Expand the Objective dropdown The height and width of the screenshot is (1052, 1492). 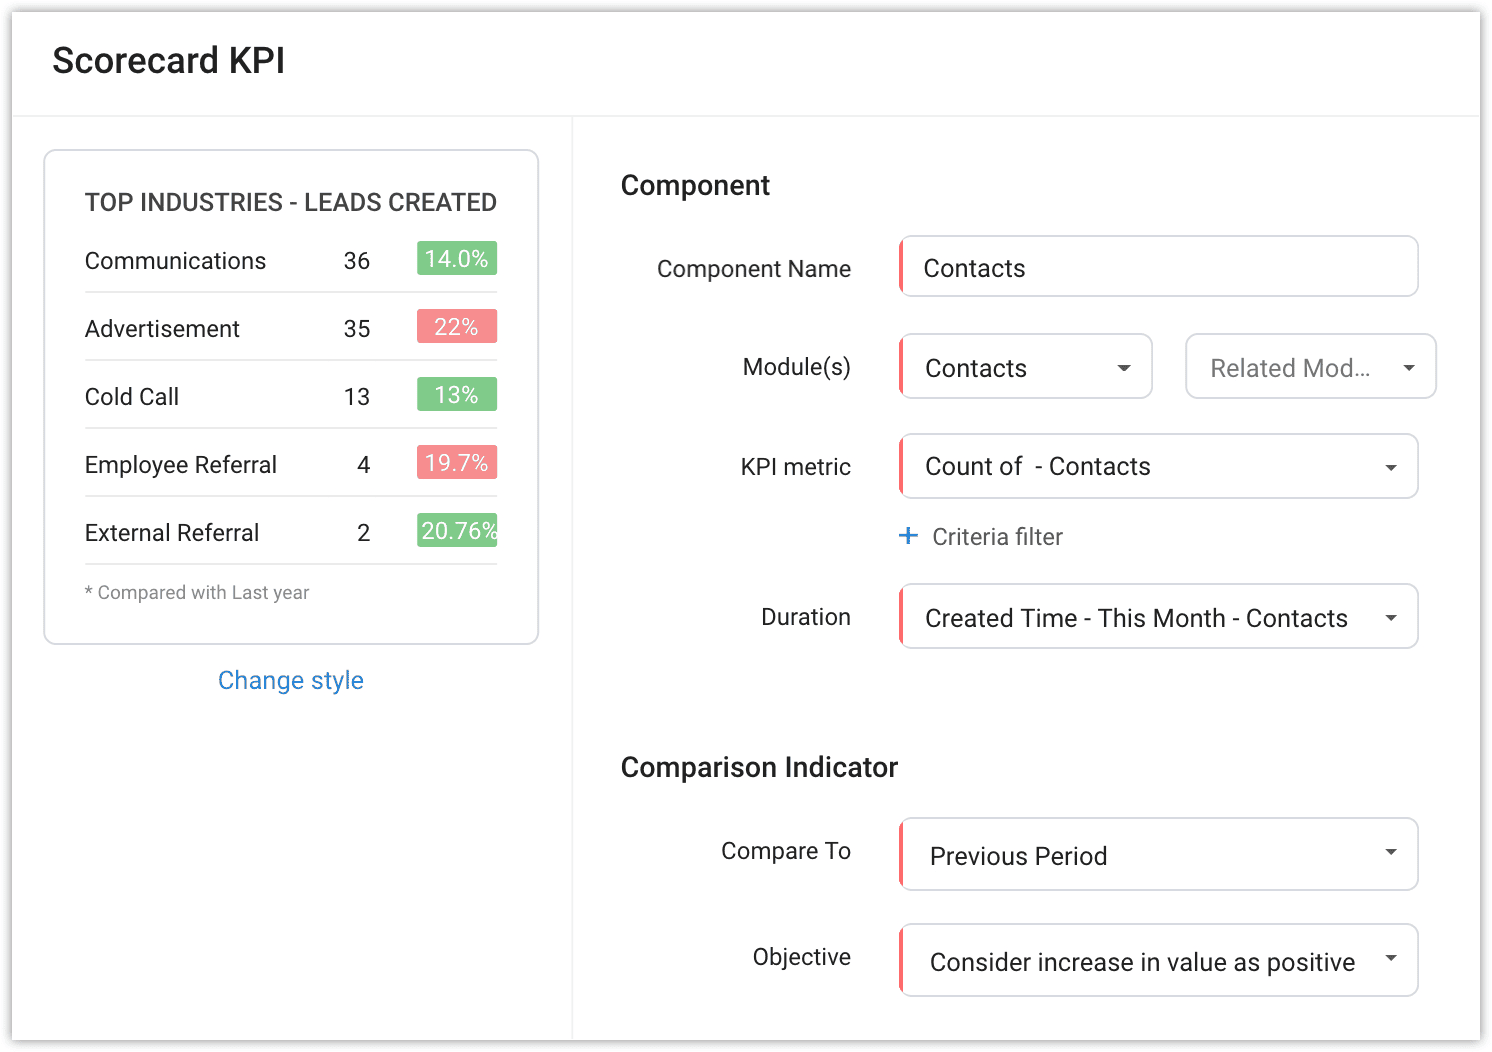1159,960
